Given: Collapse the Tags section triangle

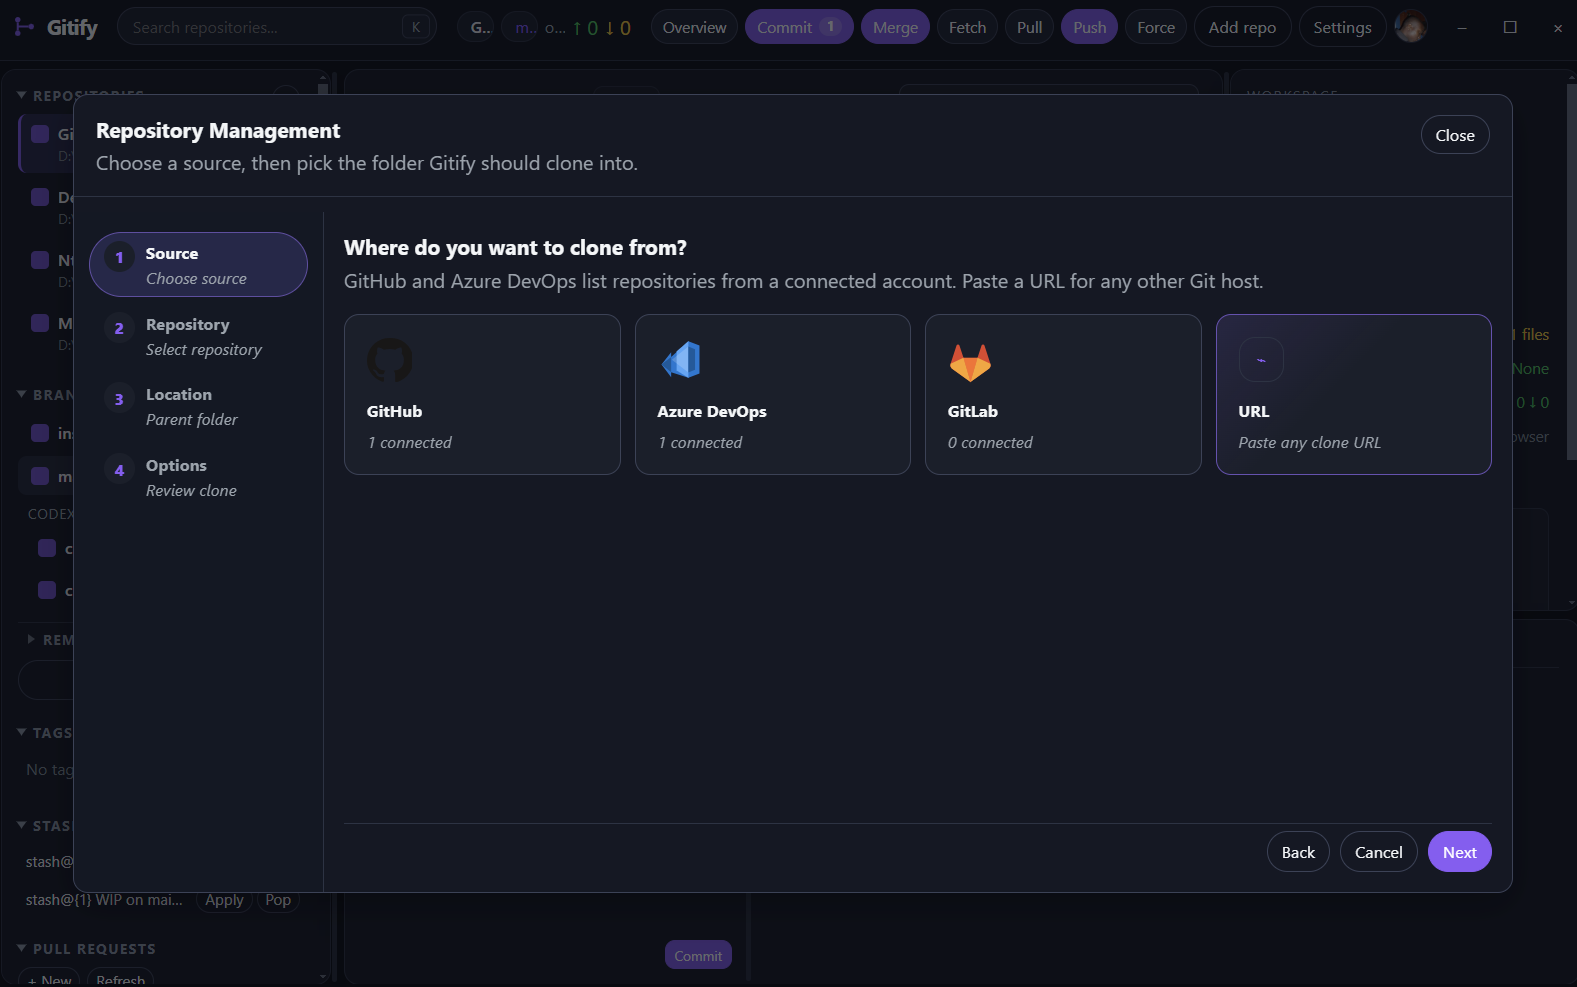Looking at the screenshot, I should pyautogui.click(x=21, y=732).
